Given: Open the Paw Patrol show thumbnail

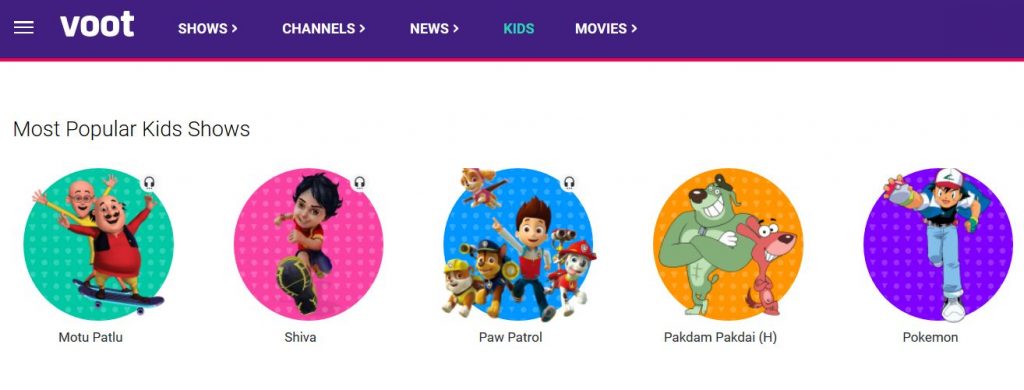Looking at the screenshot, I should click(519, 244).
